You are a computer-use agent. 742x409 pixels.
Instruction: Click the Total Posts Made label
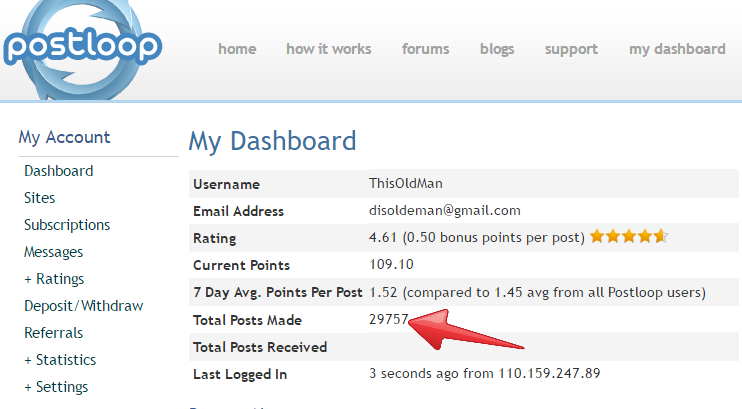[247, 320]
